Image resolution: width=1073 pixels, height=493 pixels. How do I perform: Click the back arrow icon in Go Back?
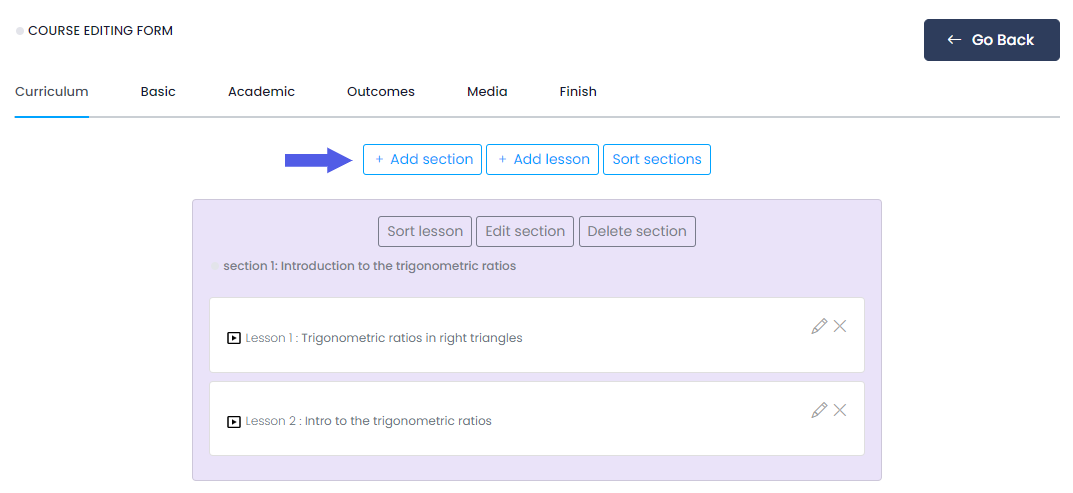click(x=954, y=40)
